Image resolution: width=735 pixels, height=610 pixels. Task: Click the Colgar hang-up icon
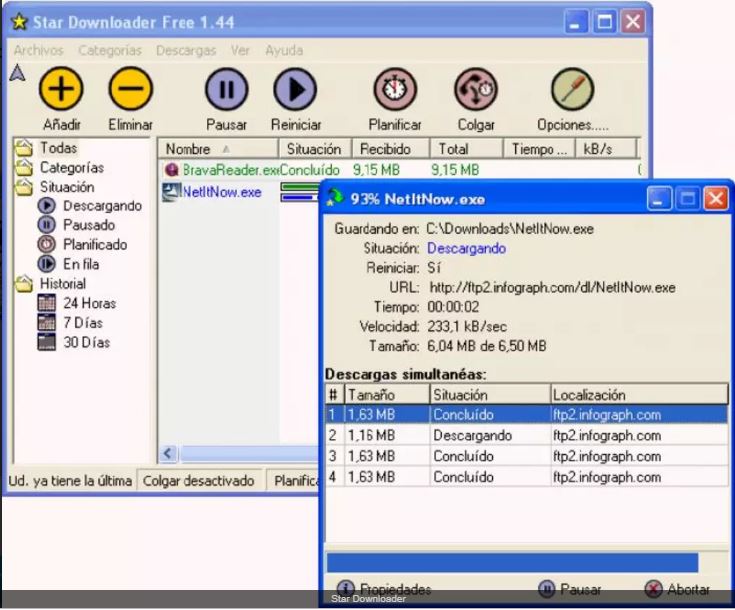(x=476, y=89)
